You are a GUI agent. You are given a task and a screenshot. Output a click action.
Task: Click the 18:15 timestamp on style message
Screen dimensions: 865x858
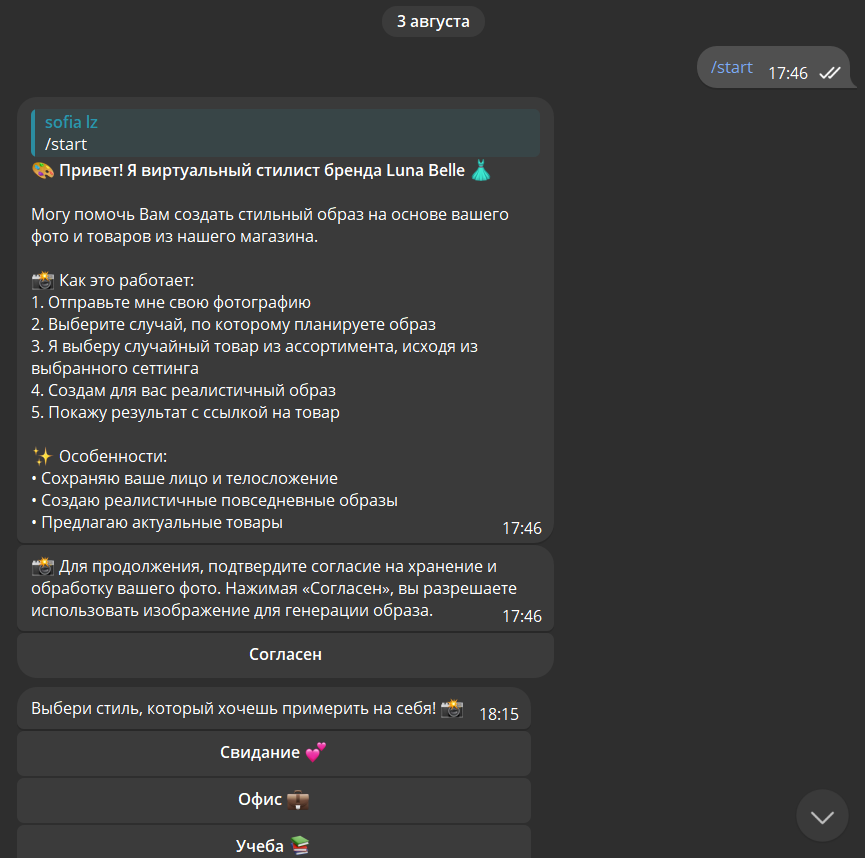pos(499,714)
